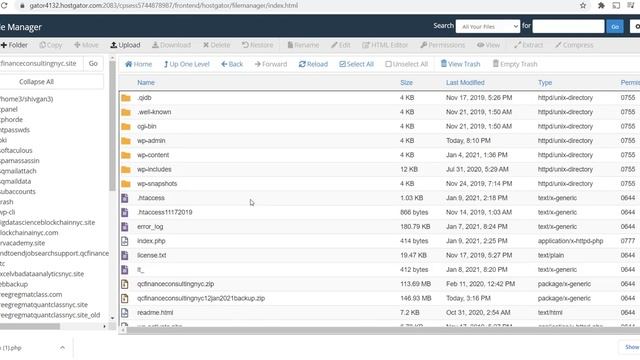Sort files by Size column
This screenshot has width=640, height=360.
pyautogui.click(x=407, y=82)
